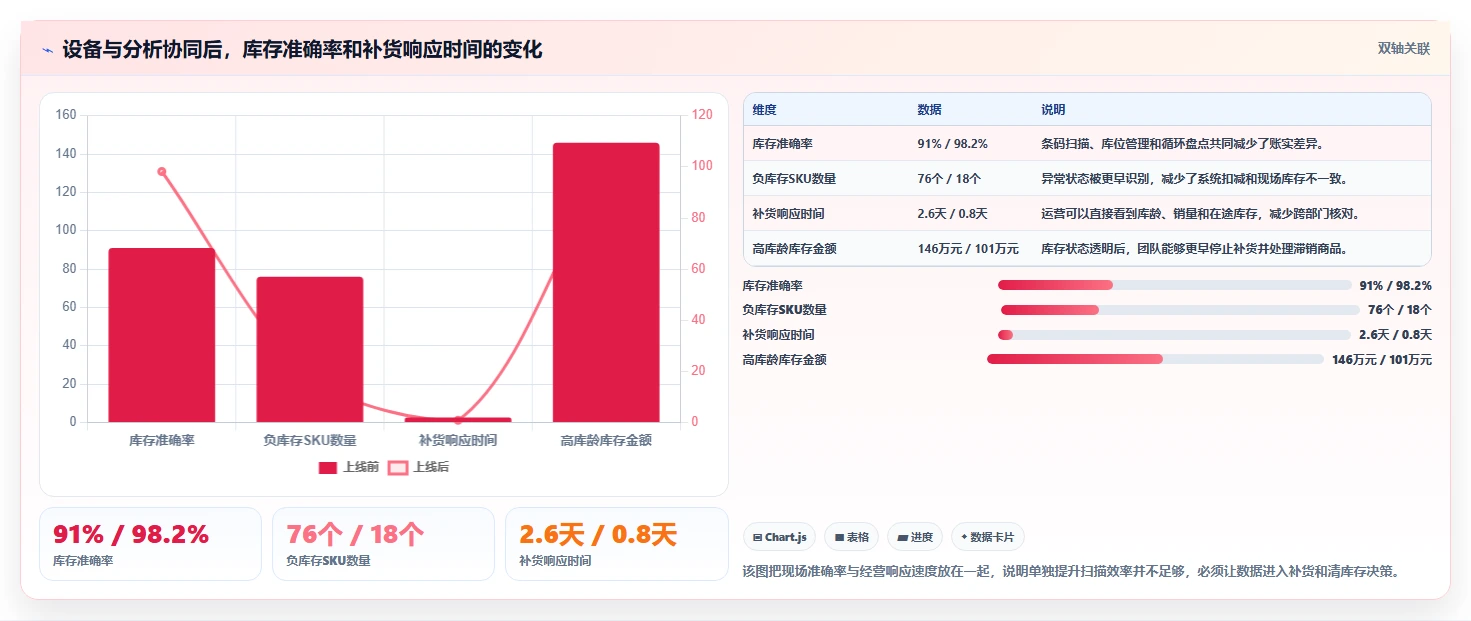Click the 数据卡片 tag
This screenshot has width=1471, height=621.
tap(988, 537)
